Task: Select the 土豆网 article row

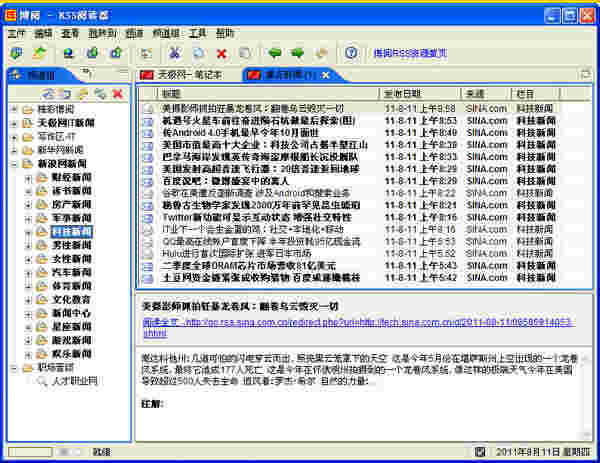Action: pyautogui.click(x=364, y=278)
